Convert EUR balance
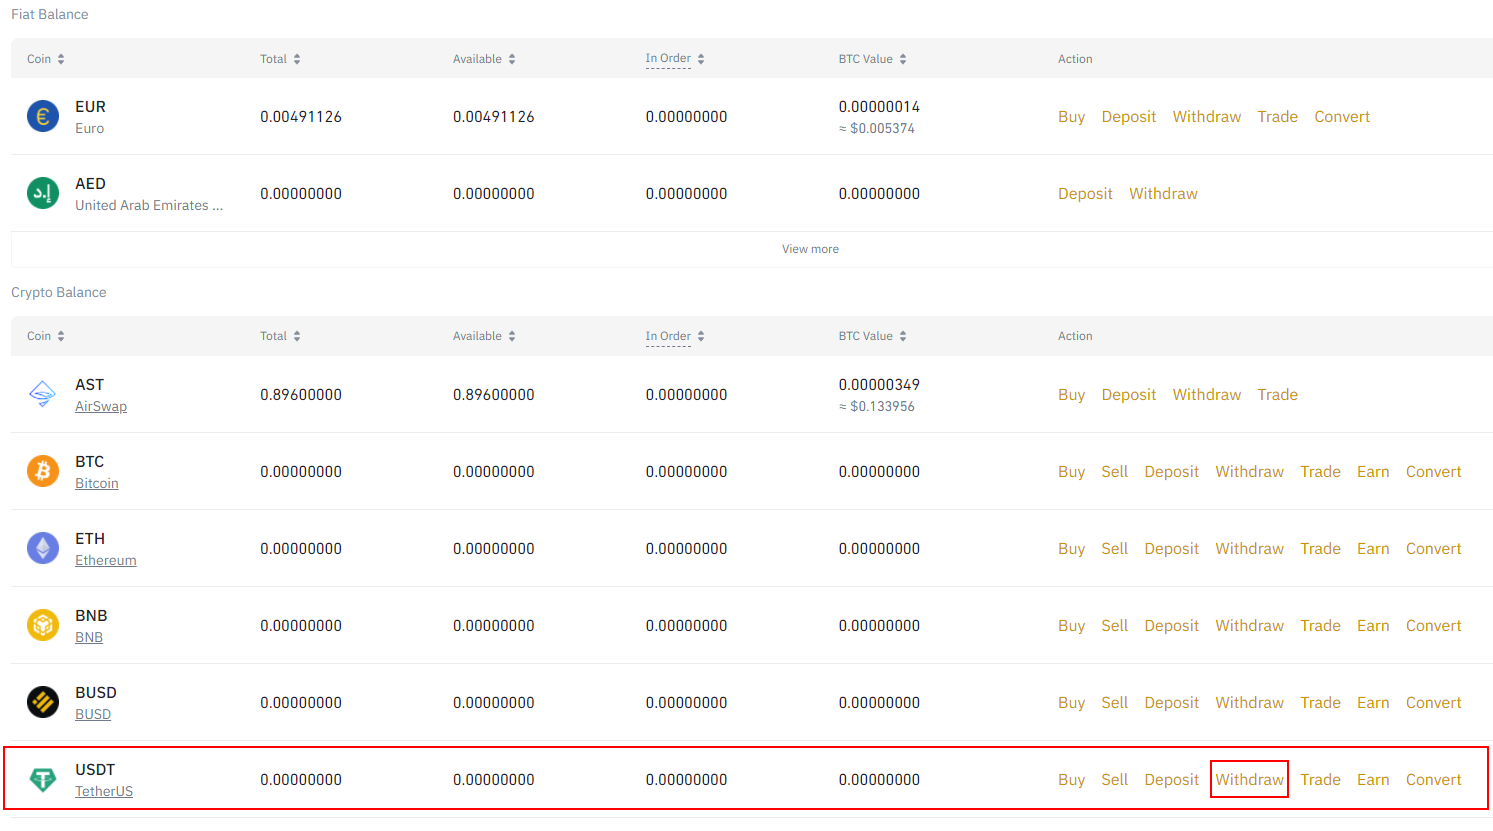This screenshot has height=831, width=1493. click(1342, 117)
